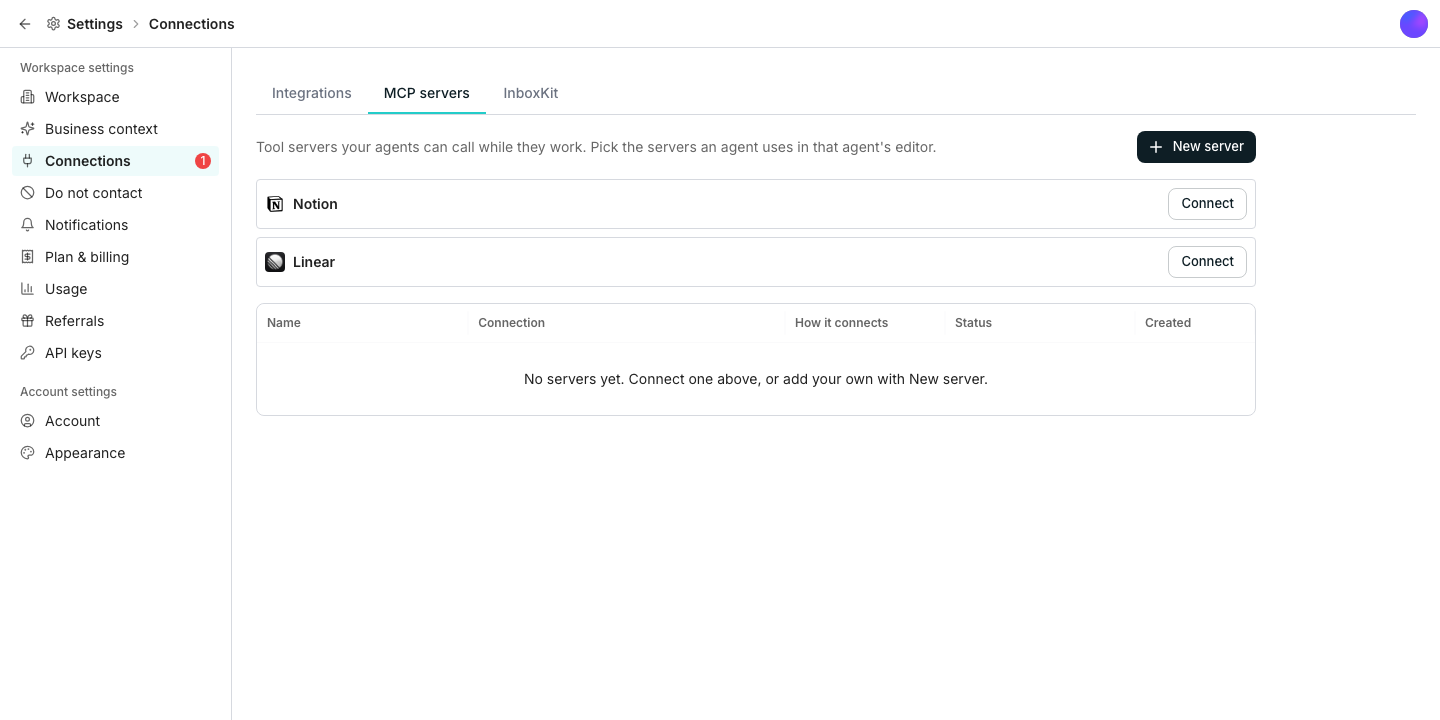Open the user avatar menu
Viewport: 1440px width, 720px height.
tap(1414, 24)
